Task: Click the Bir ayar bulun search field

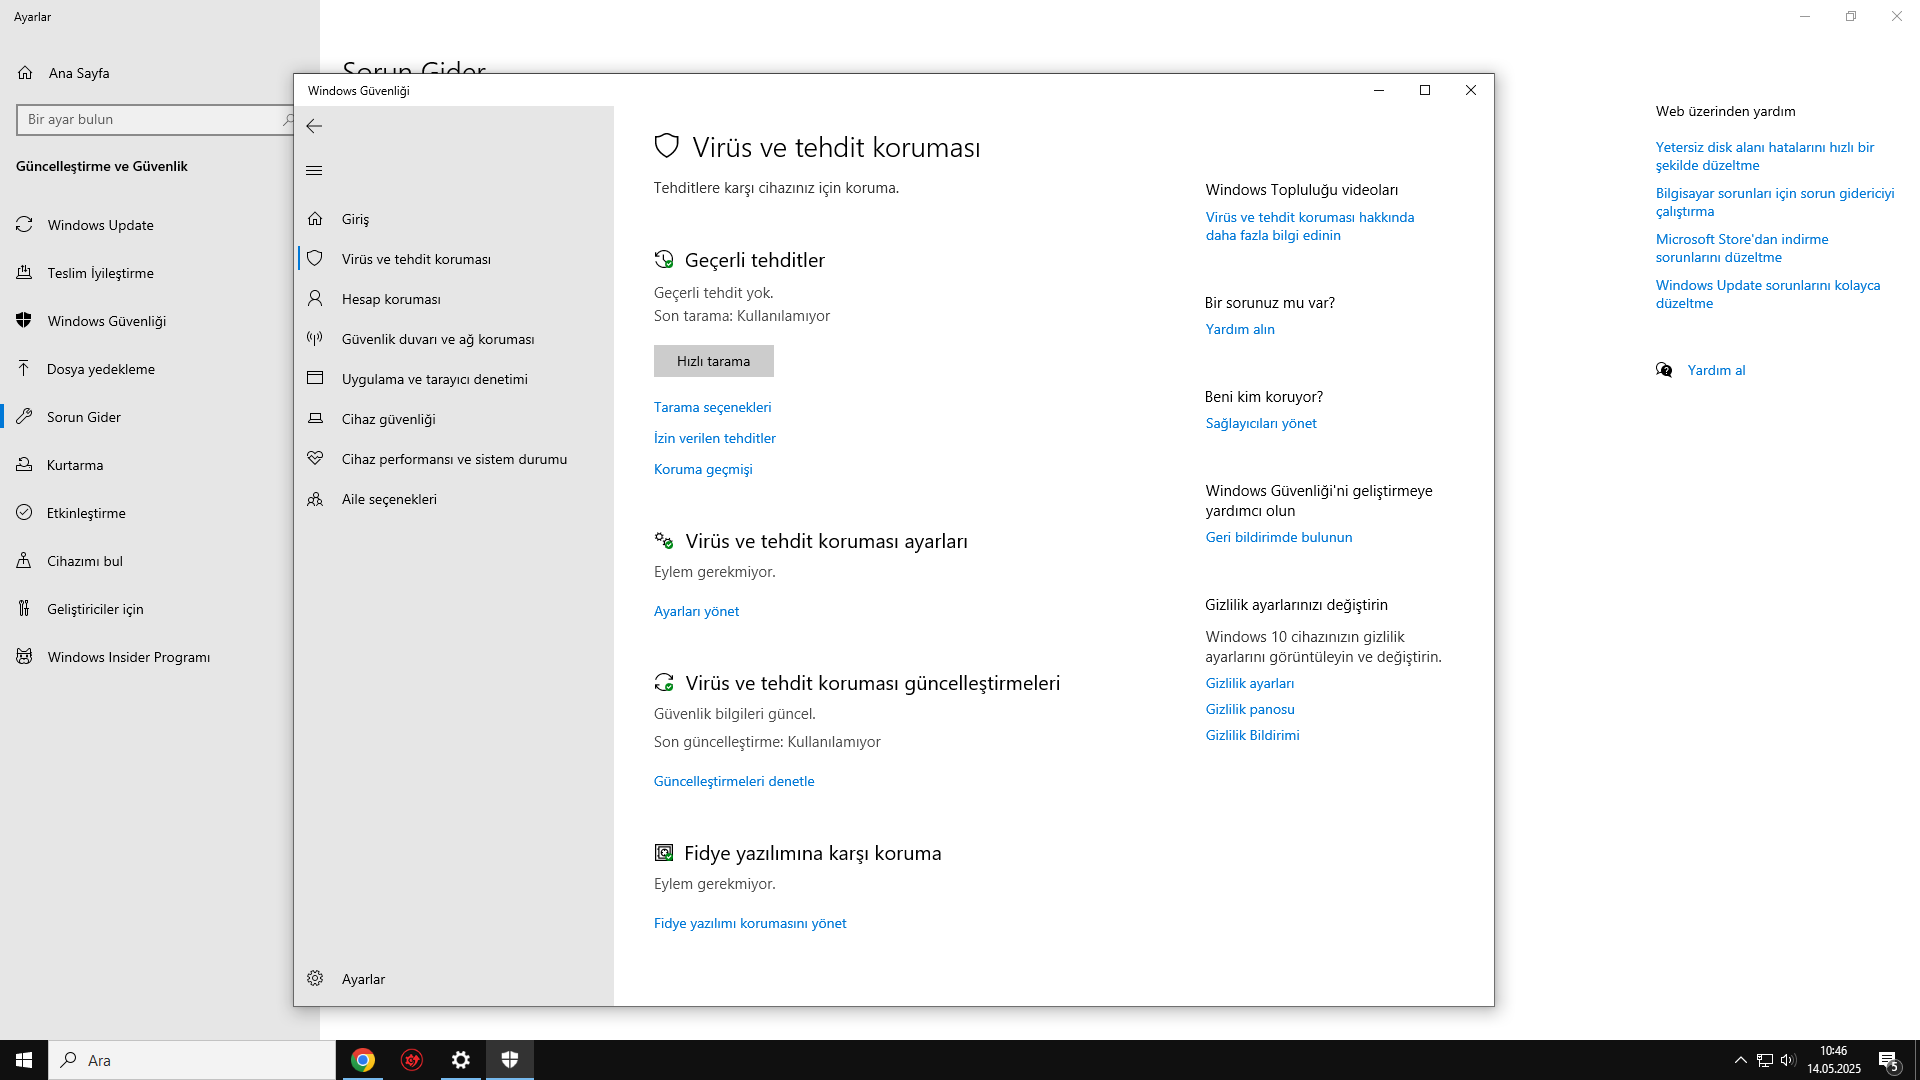Action: pos(150,119)
